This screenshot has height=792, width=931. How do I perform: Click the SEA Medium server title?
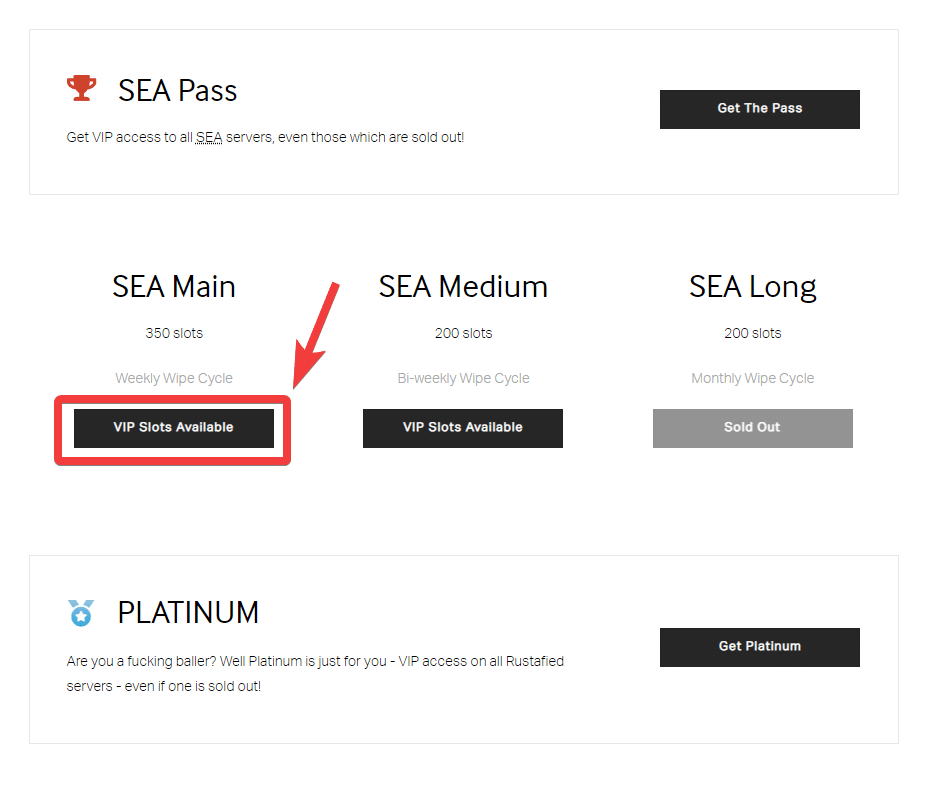pyautogui.click(x=463, y=287)
